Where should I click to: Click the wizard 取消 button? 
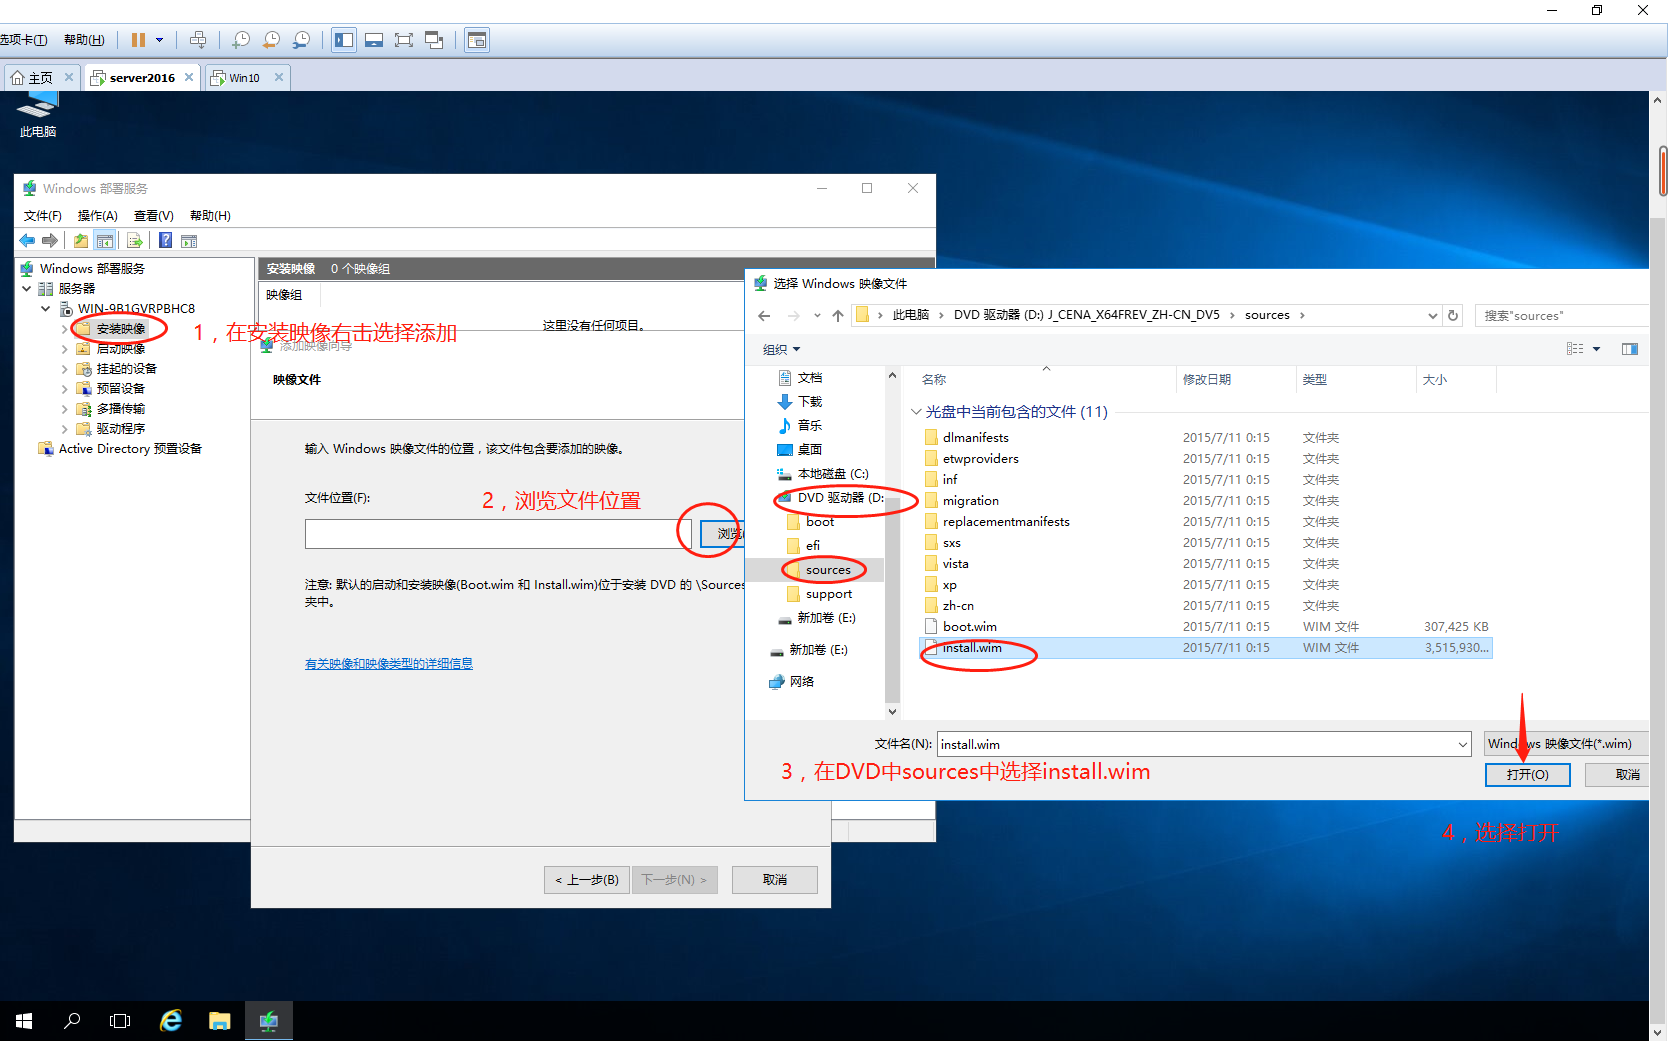pyautogui.click(x=775, y=880)
